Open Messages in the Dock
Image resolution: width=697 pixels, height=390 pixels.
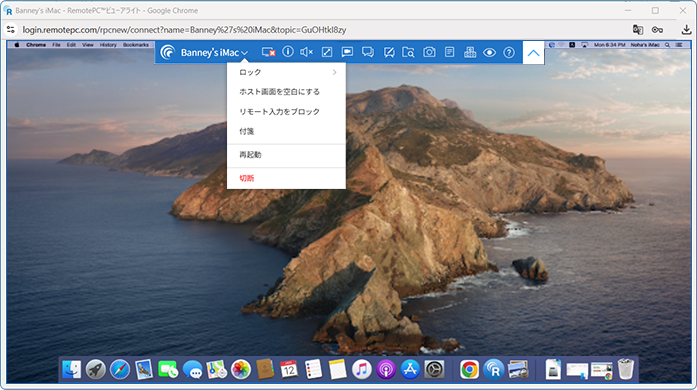point(192,370)
